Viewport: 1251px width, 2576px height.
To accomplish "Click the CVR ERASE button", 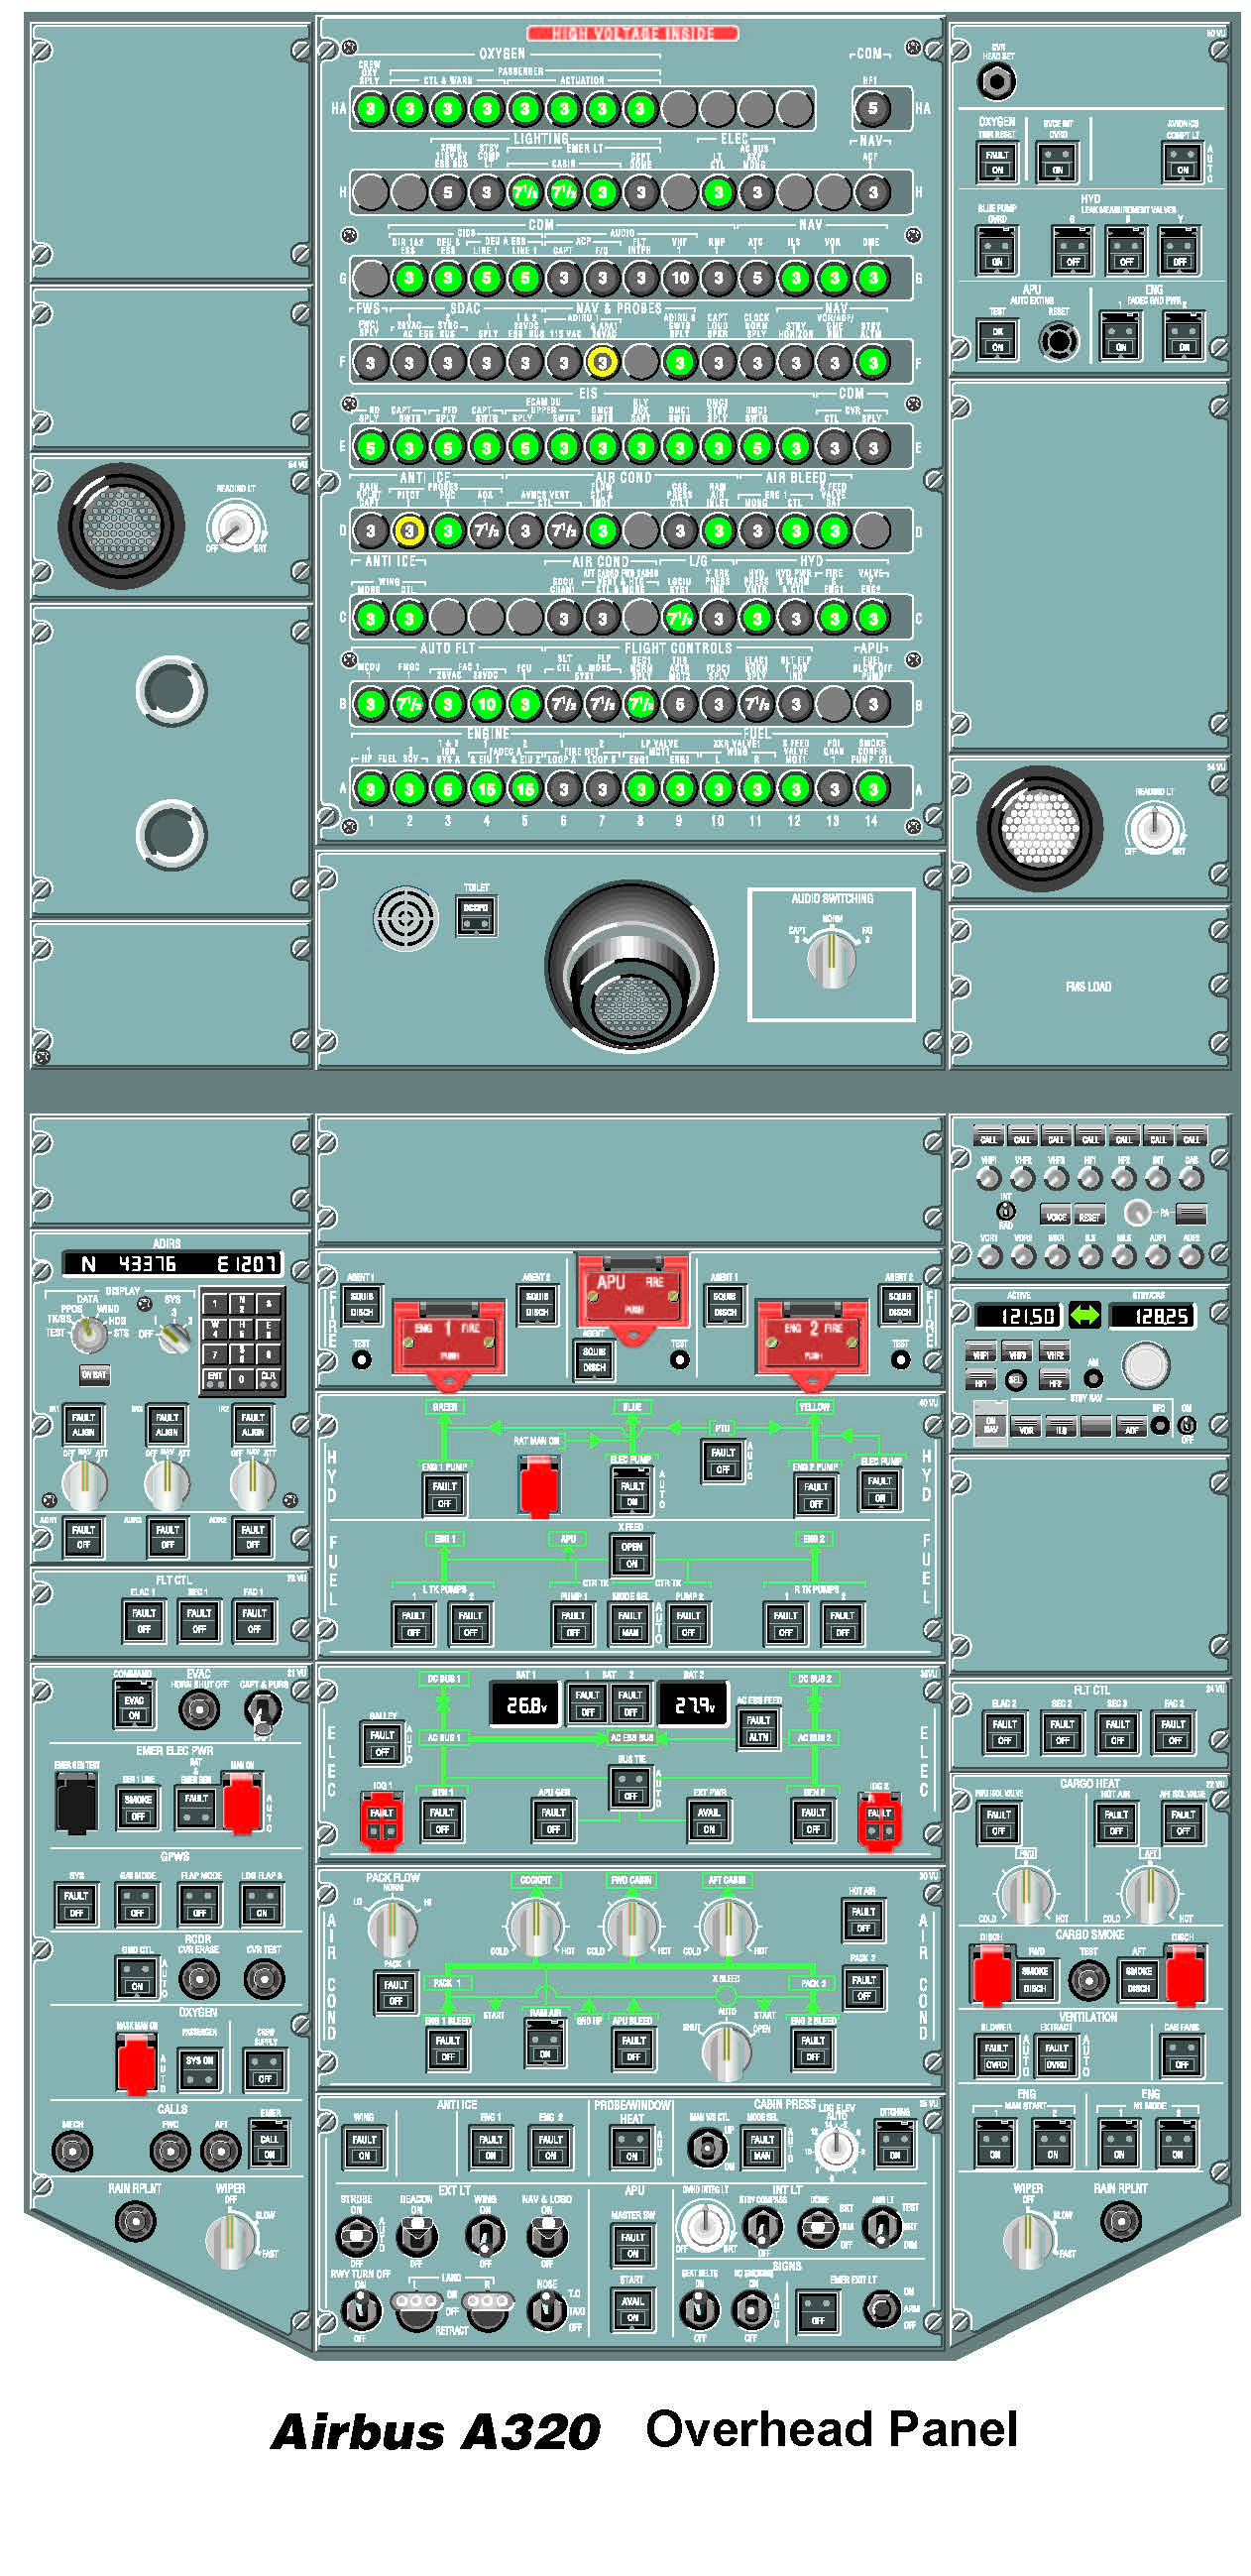I will (x=199, y=1979).
